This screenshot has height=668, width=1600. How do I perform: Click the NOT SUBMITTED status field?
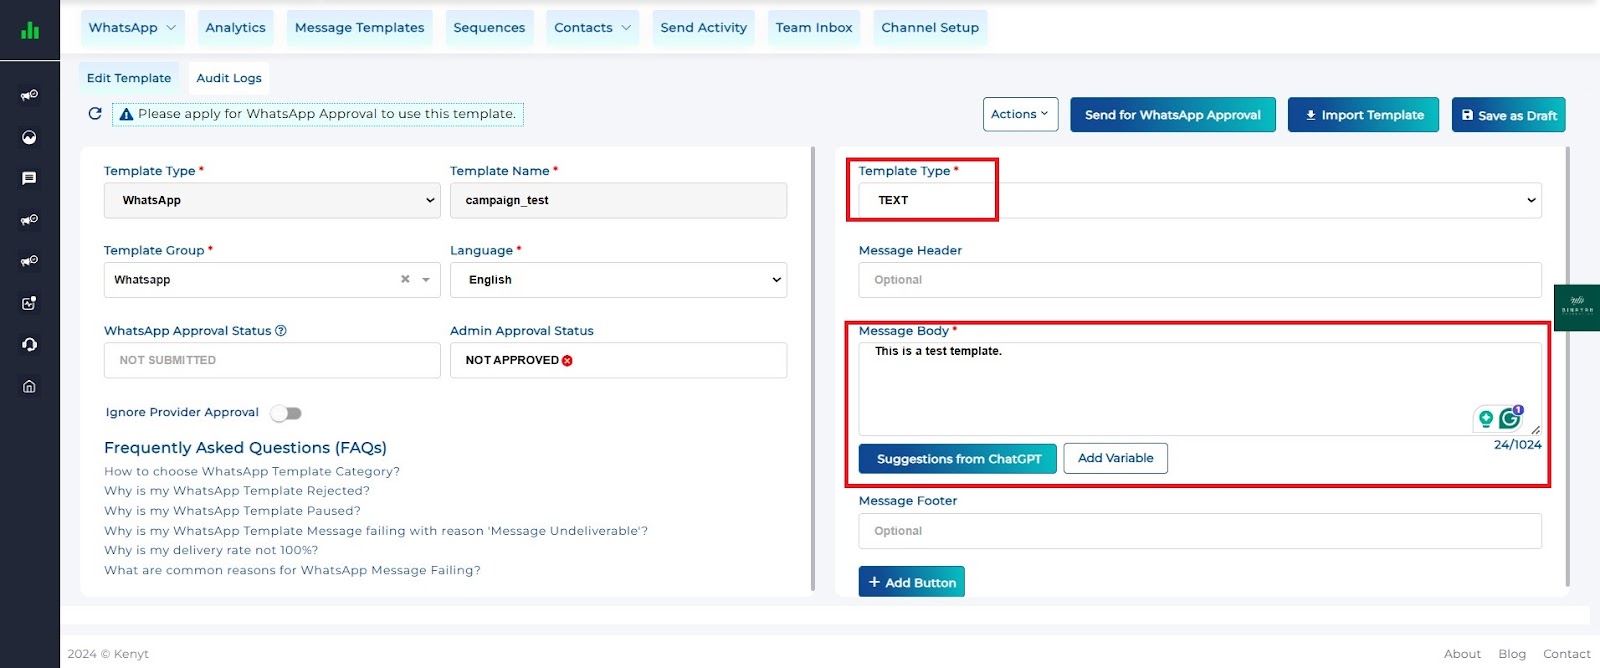pyautogui.click(x=272, y=360)
